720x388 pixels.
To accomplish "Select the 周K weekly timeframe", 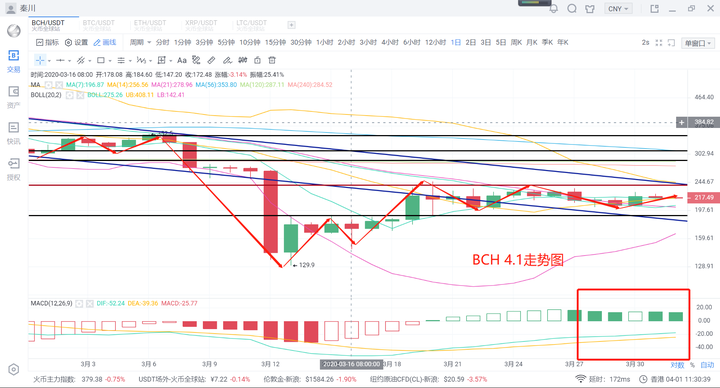I will 516,42.
